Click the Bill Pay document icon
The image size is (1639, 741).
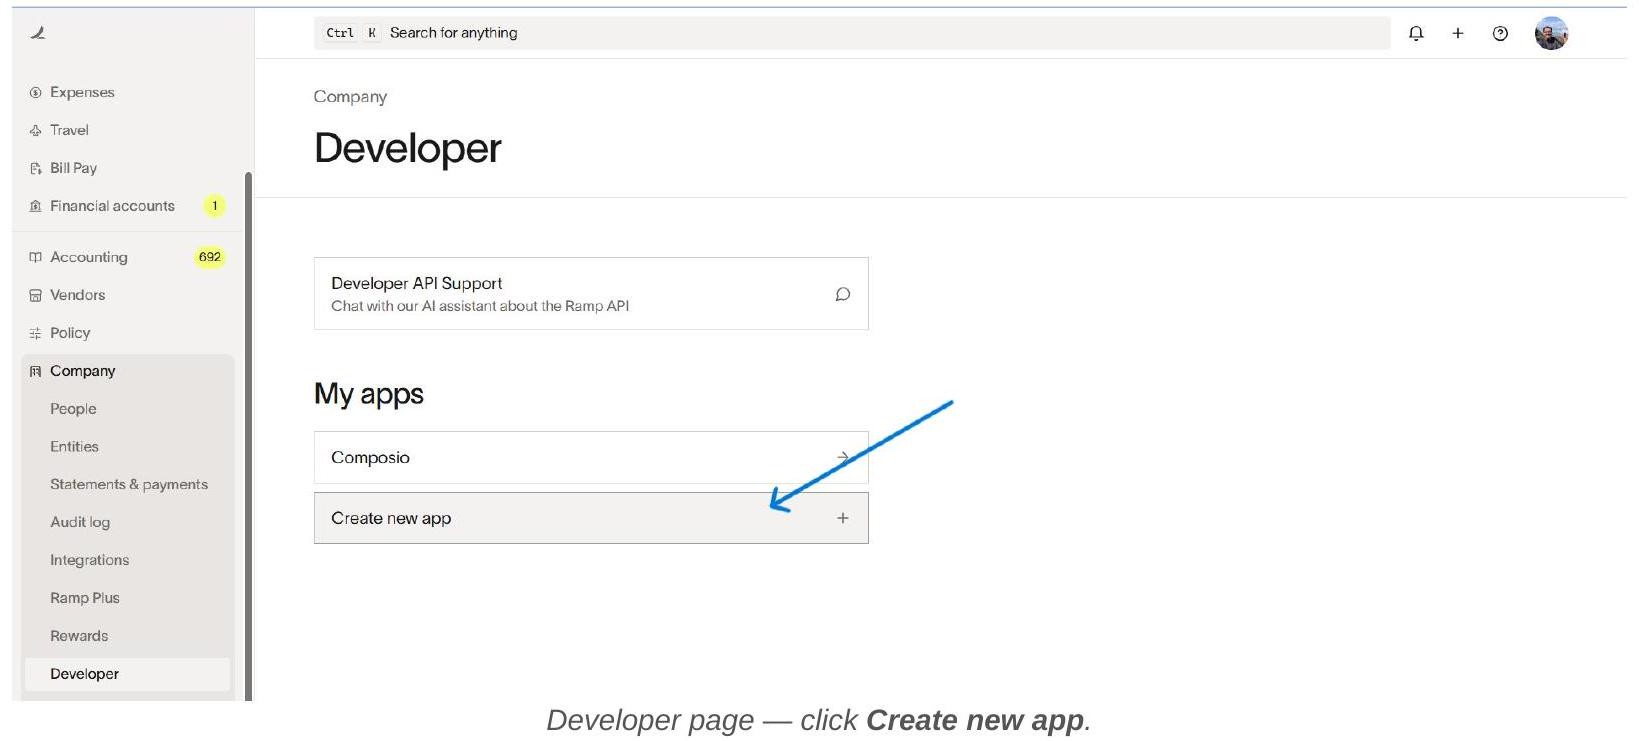coord(36,168)
